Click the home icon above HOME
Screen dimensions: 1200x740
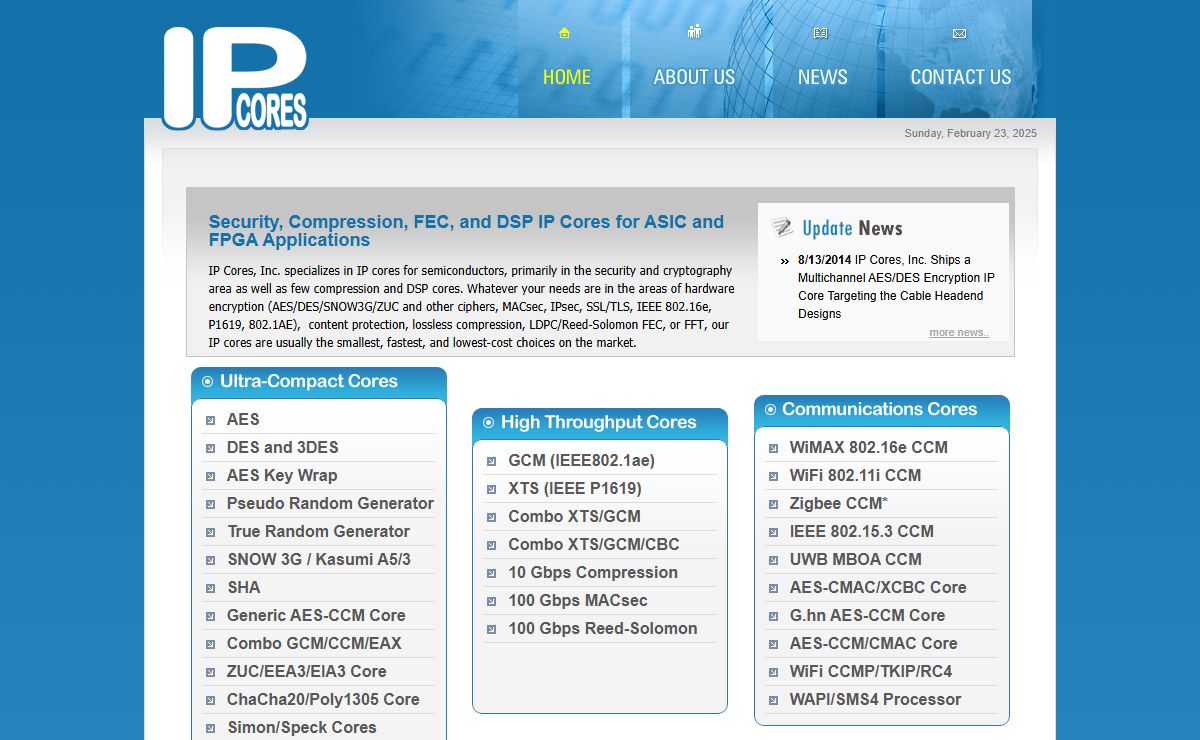(x=564, y=33)
